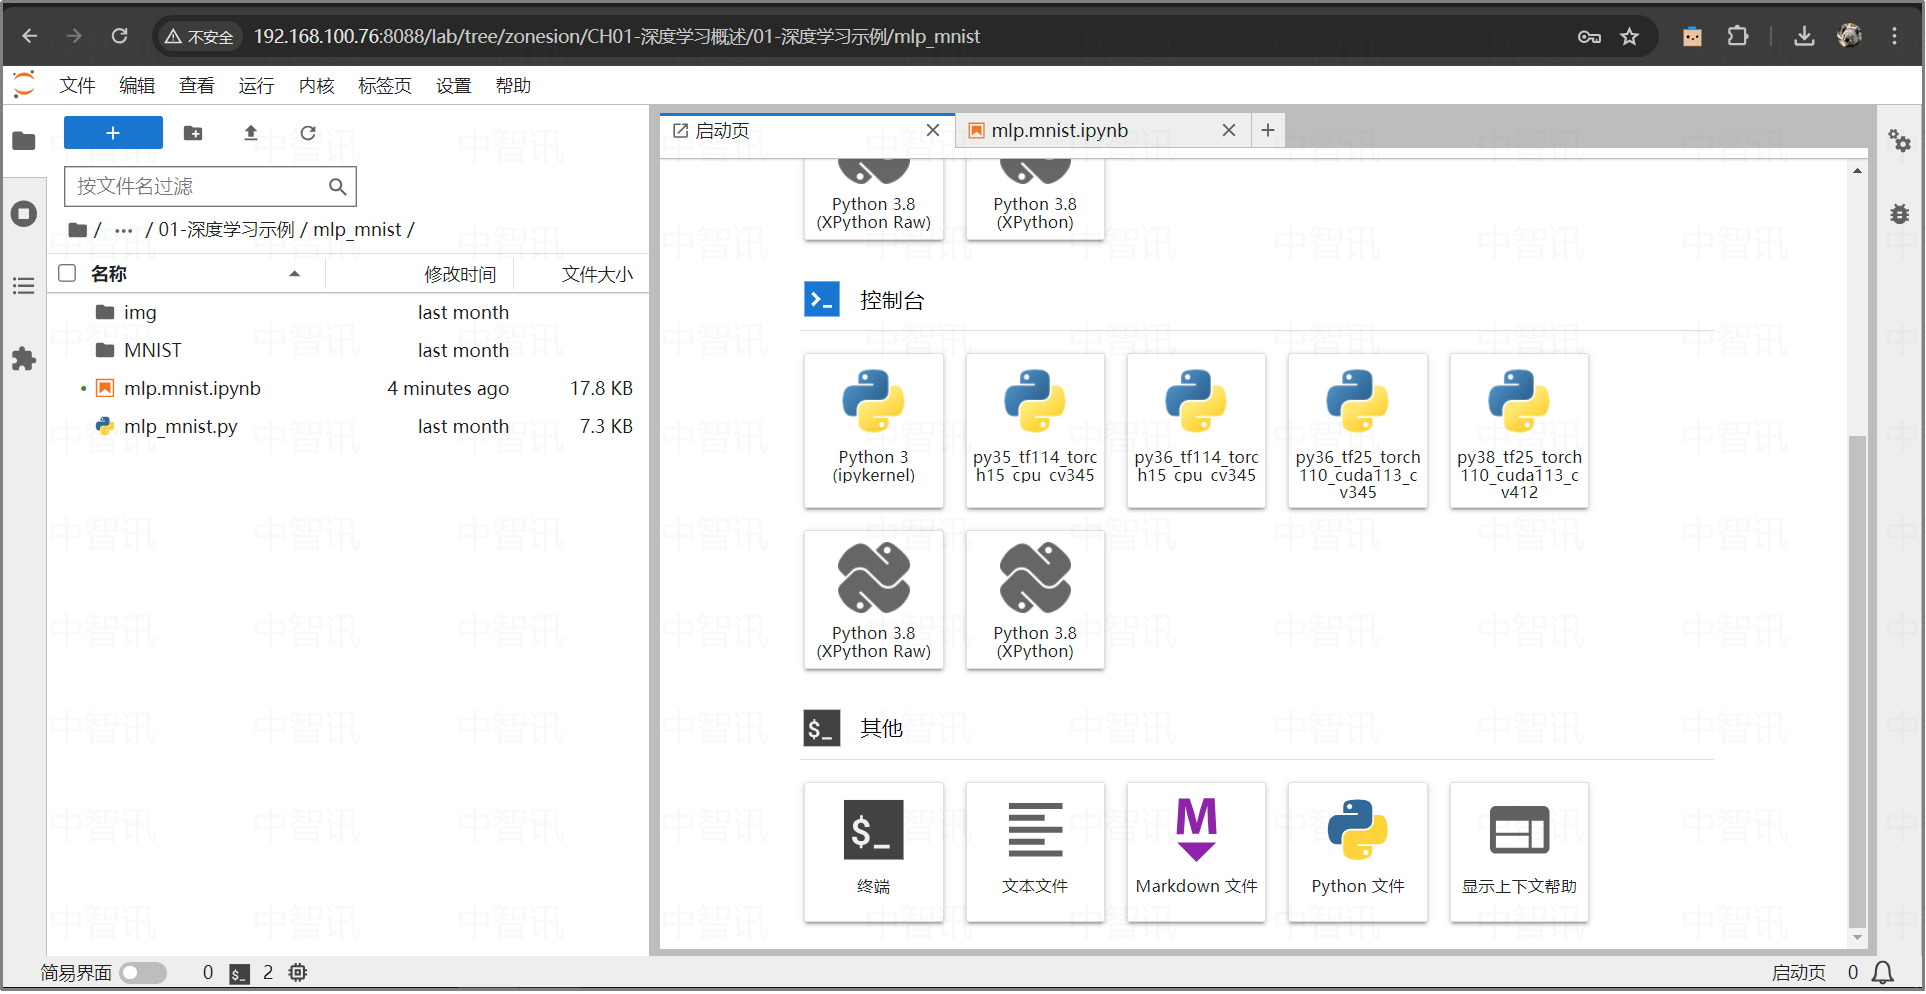Image resolution: width=1926 pixels, height=994 pixels.
Task: Open the running terminals and kernels panel
Action: point(24,213)
